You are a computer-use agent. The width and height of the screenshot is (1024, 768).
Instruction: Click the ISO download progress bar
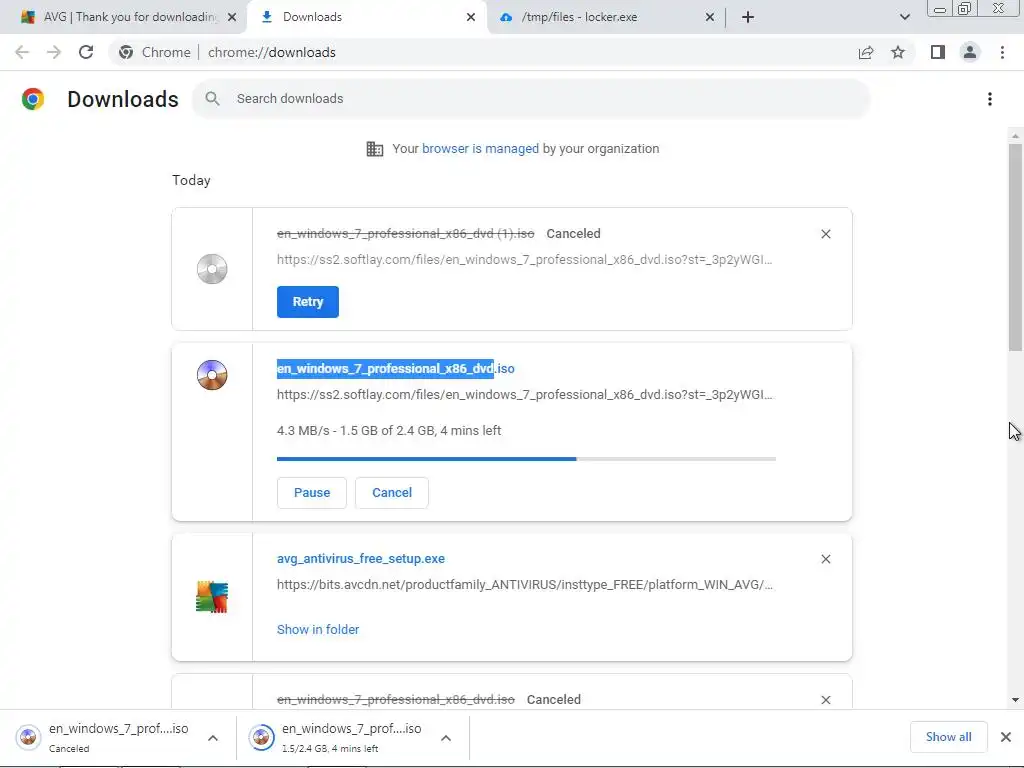coord(526,459)
